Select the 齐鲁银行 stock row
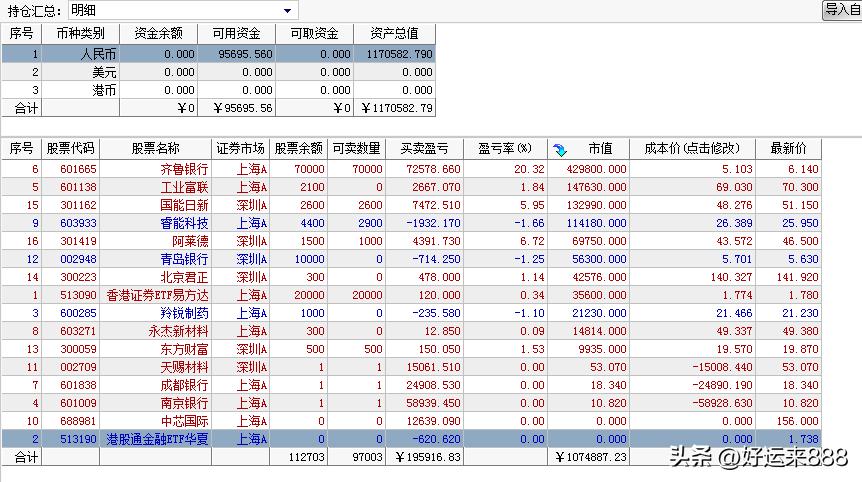The height and width of the screenshot is (482, 862). (x=411, y=169)
